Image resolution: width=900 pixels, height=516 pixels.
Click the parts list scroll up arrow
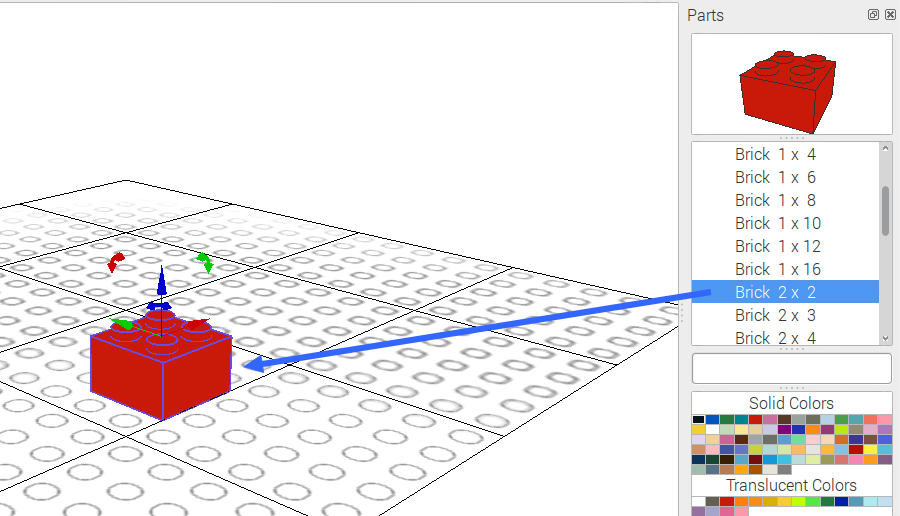(885, 148)
